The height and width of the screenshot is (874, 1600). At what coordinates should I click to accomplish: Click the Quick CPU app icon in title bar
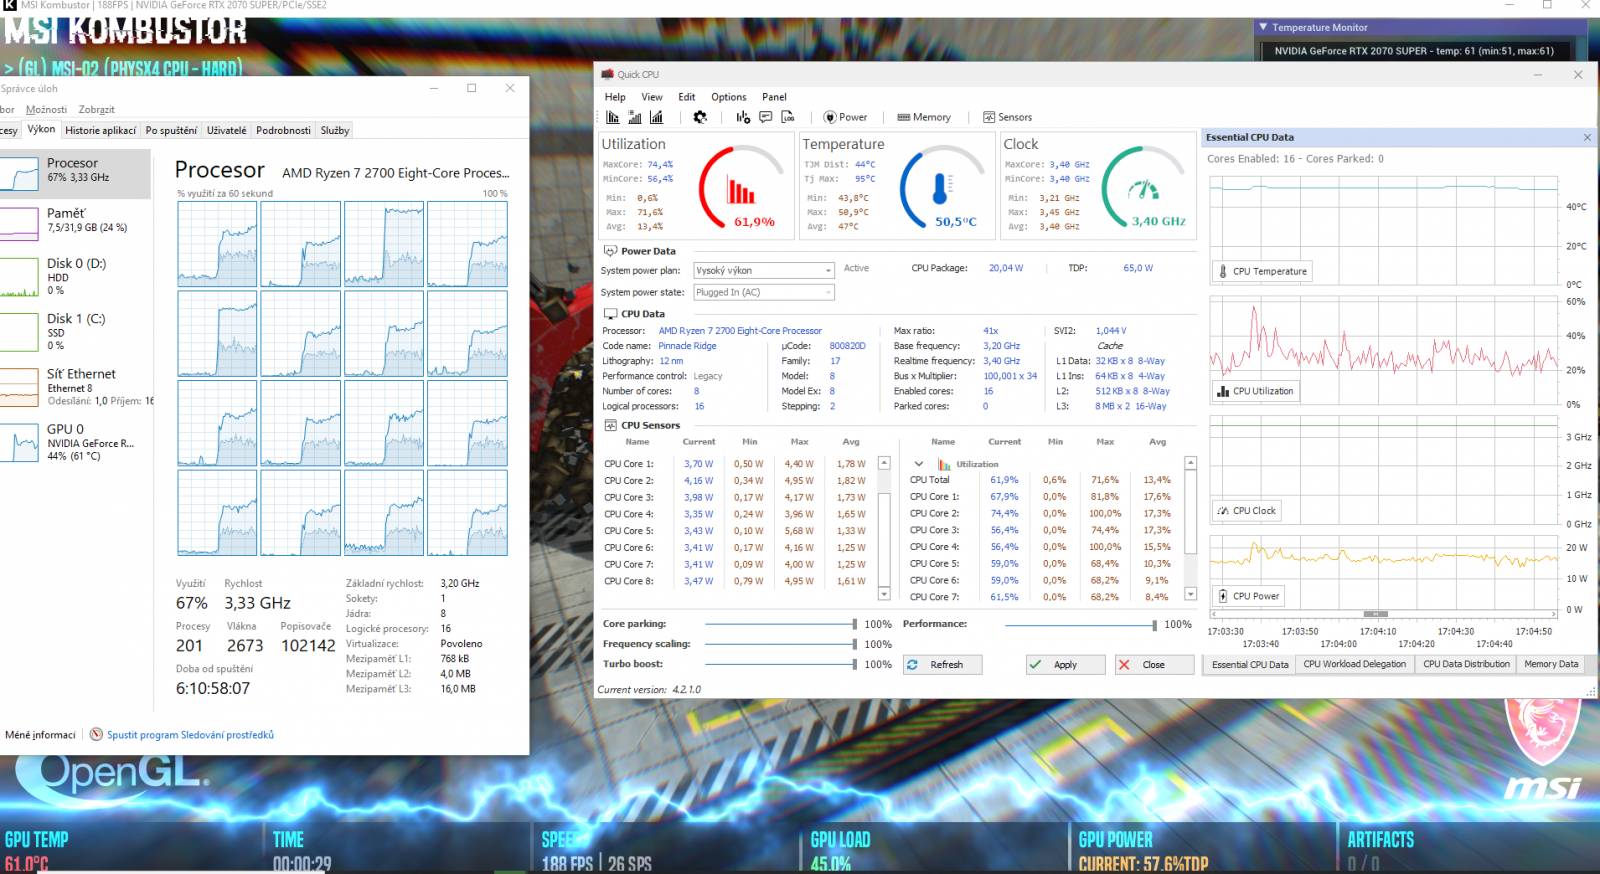[607, 74]
